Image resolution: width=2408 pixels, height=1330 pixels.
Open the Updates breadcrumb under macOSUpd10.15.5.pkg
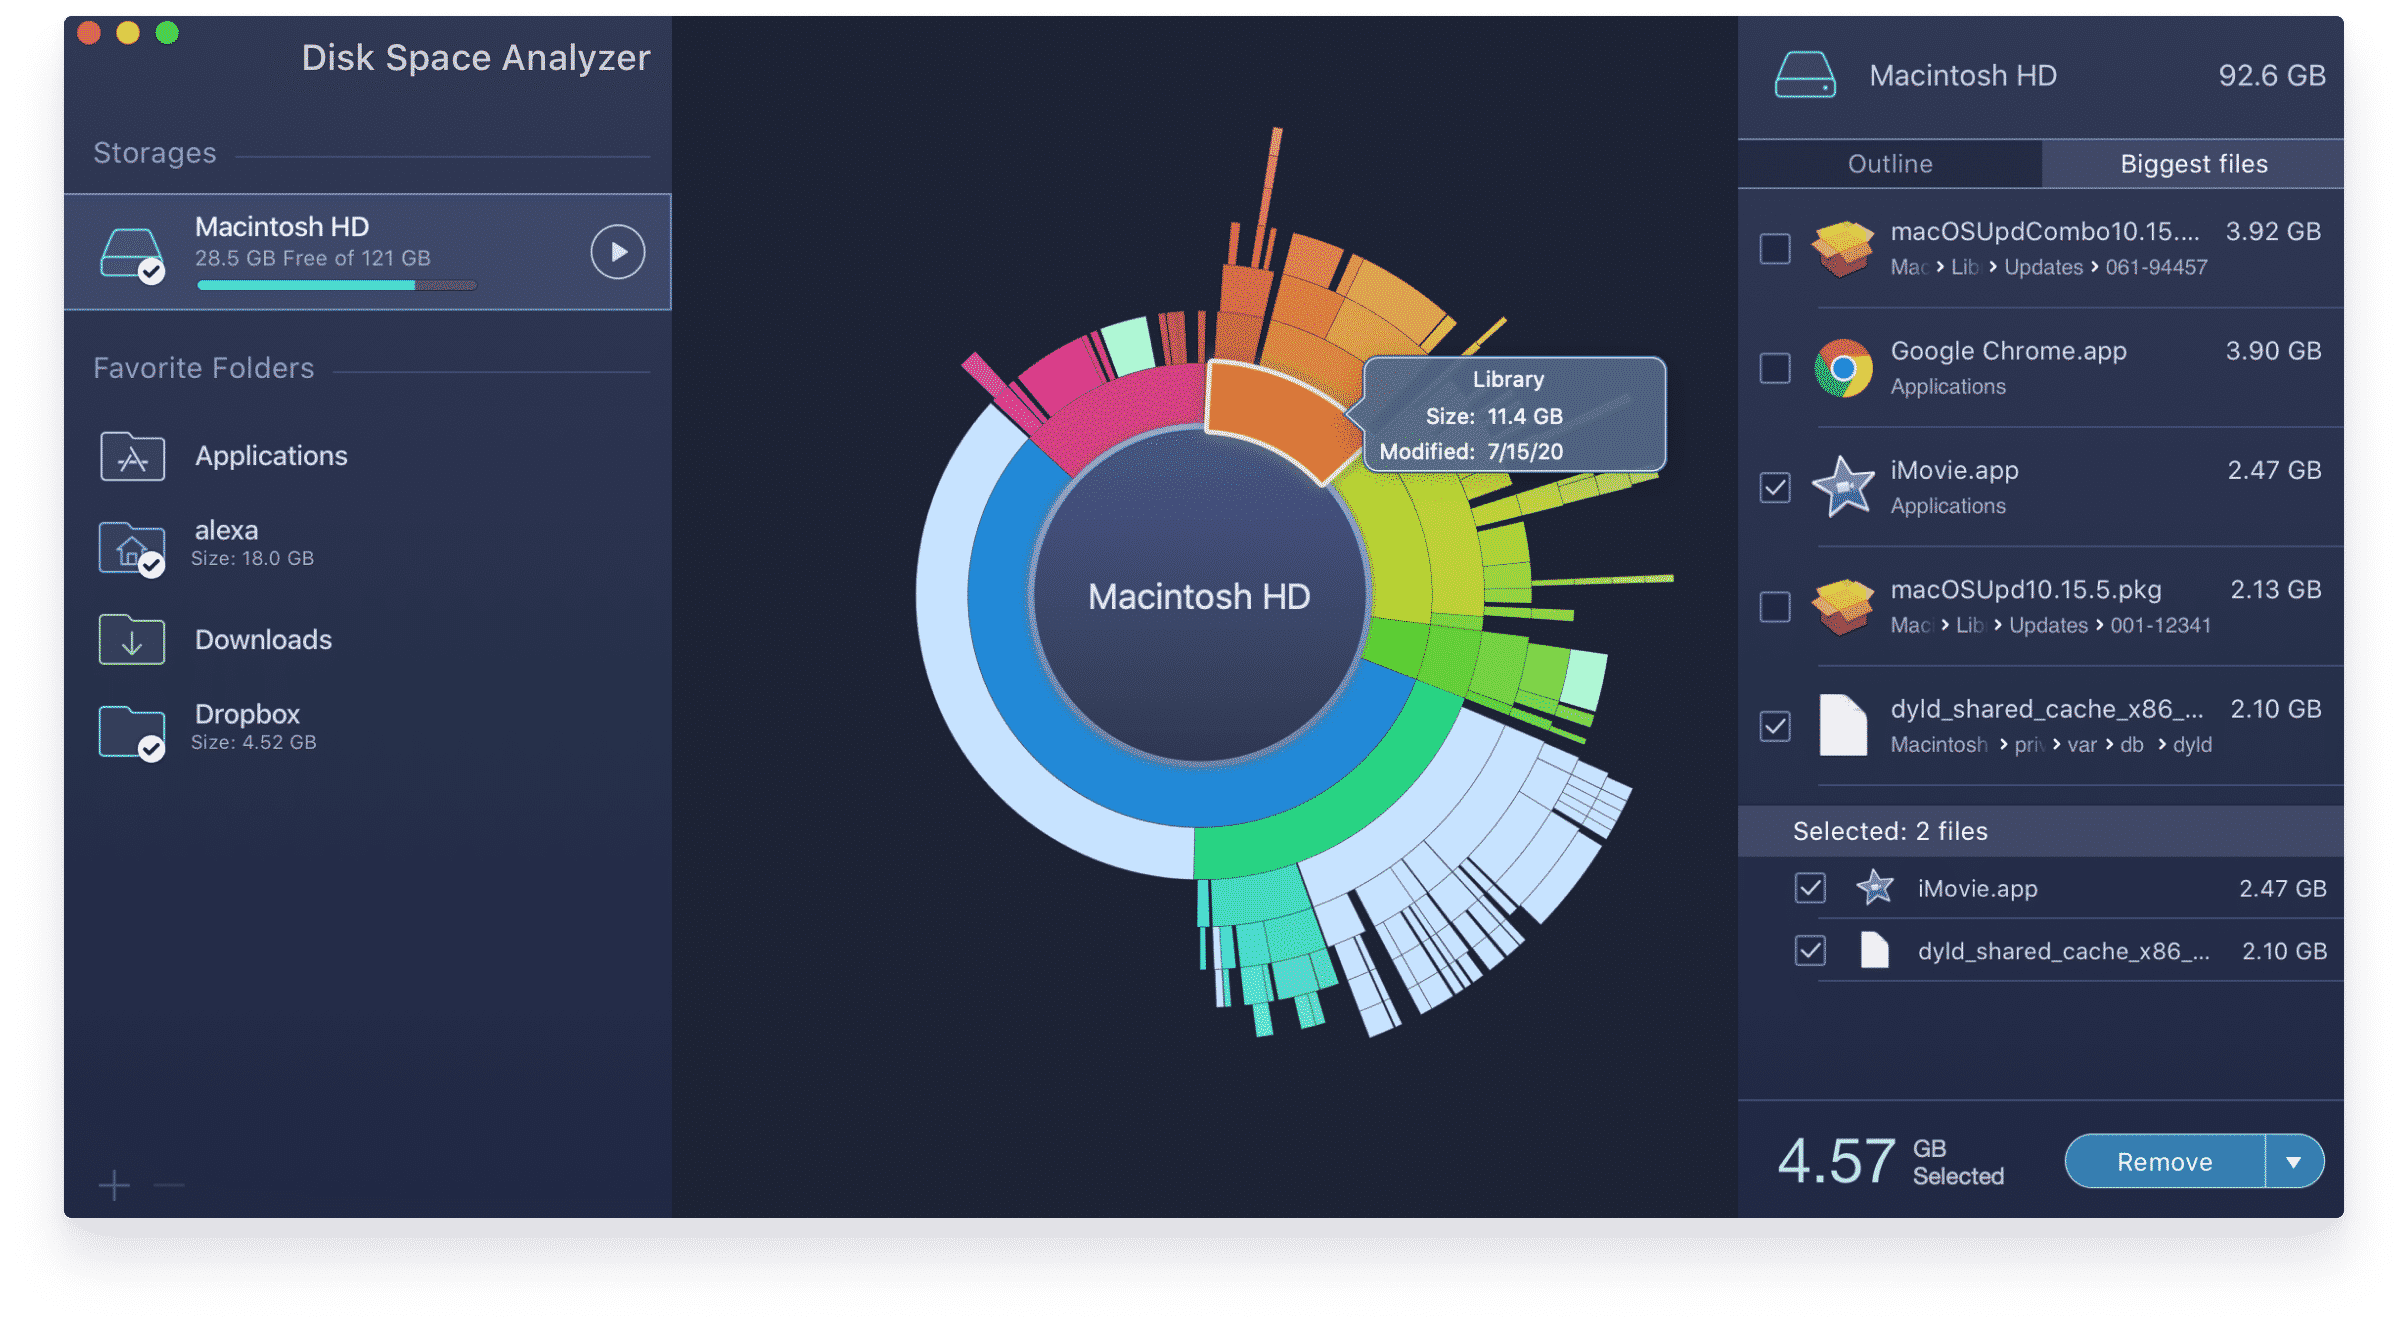coord(2047,625)
